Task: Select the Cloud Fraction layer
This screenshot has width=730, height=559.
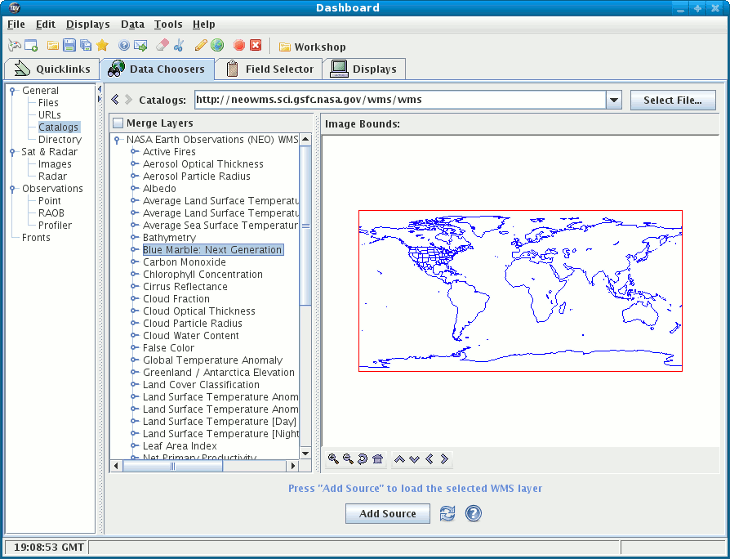Action: point(176,299)
